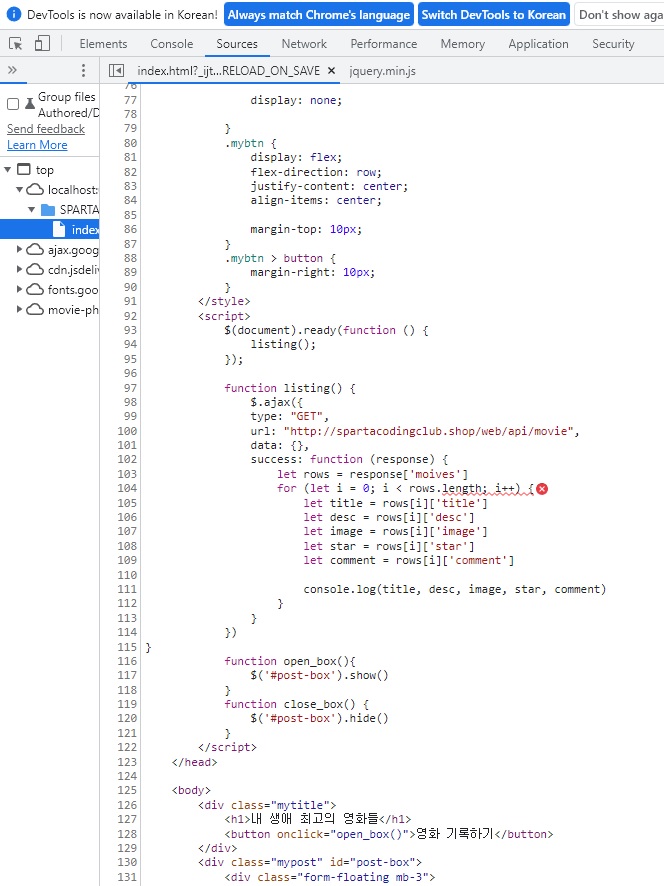Expand the ajax.goog domain node
This screenshot has height=886, width=664.
[20, 249]
